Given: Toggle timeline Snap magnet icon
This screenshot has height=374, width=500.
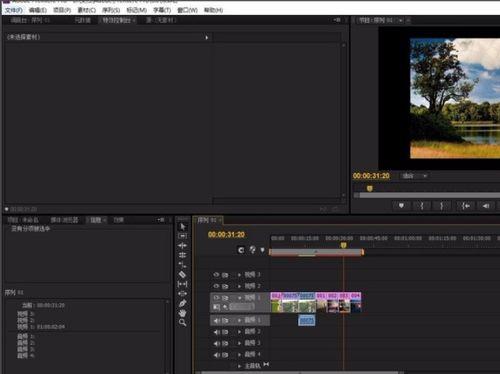Looking at the screenshot, I should pos(241,250).
